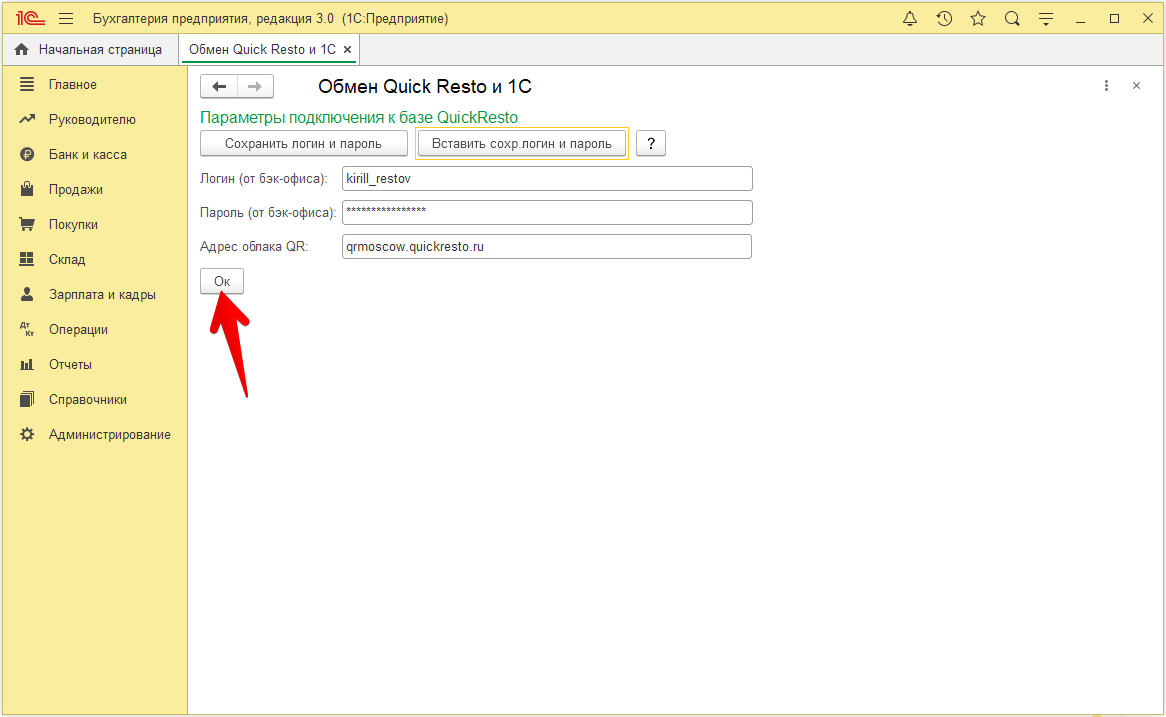Go forward with the right arrow button
Screen dimensions: 1166x717
click(x=255, y=86)
